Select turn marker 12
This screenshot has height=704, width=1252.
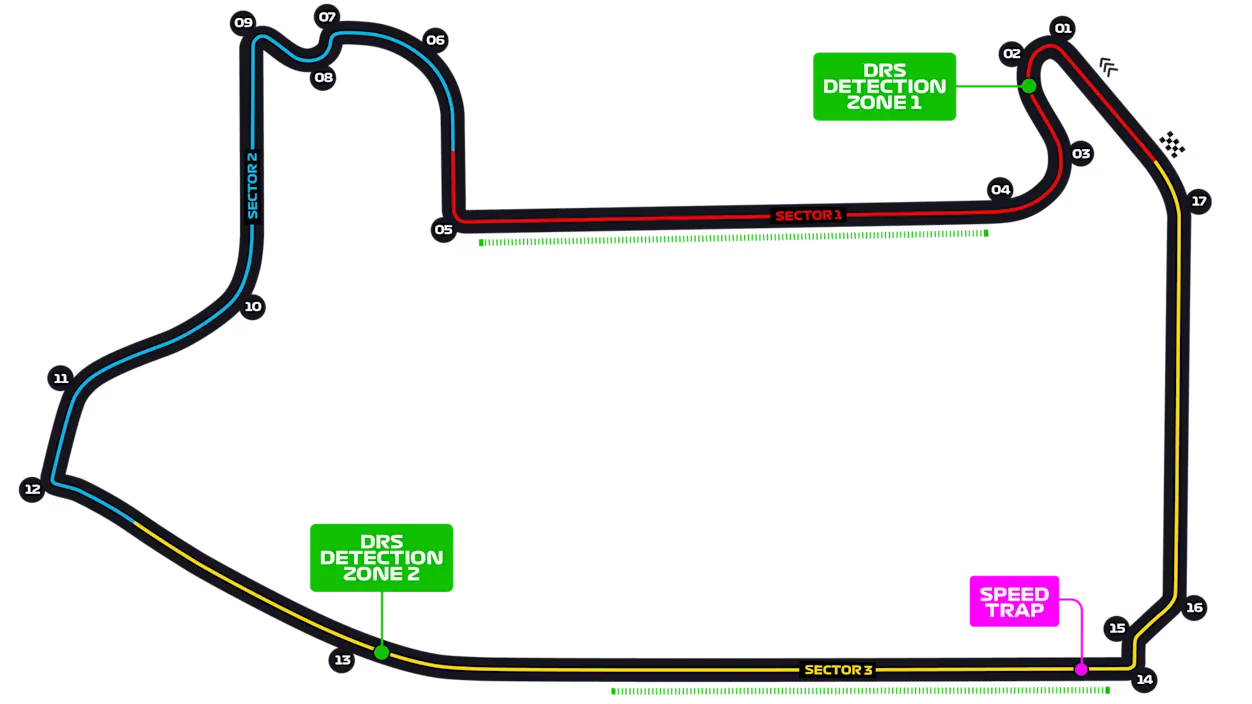click(33, 489)
